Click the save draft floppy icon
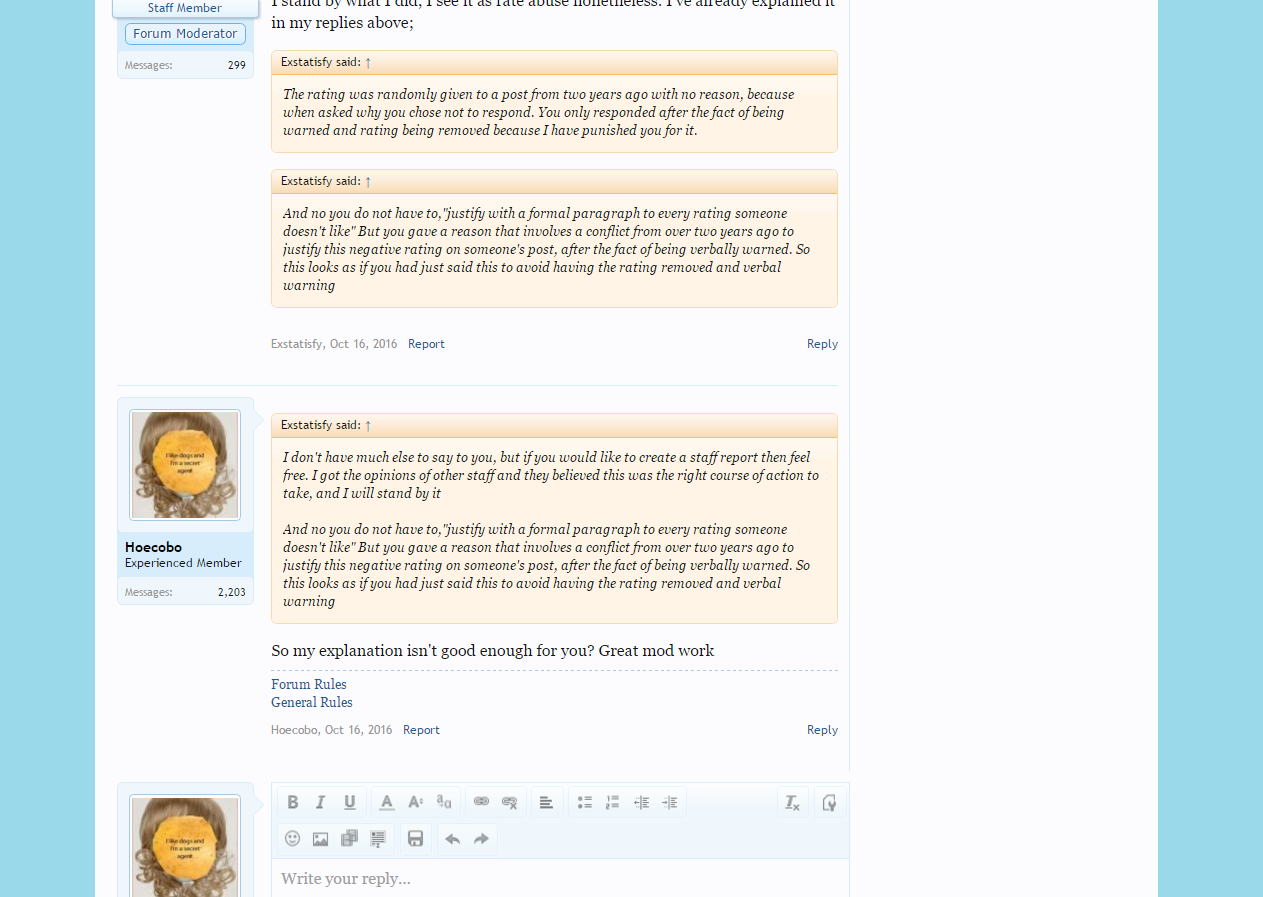Image resolution: width=1263 pixels, height=897 pixels. click(416, 839)
